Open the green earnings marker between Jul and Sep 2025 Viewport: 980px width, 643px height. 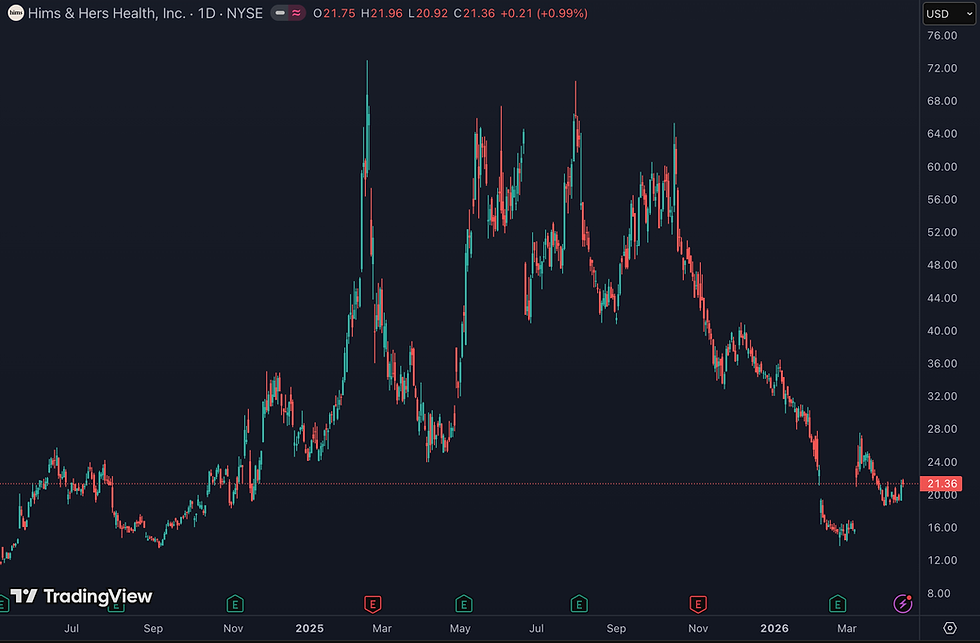[579, 604]
